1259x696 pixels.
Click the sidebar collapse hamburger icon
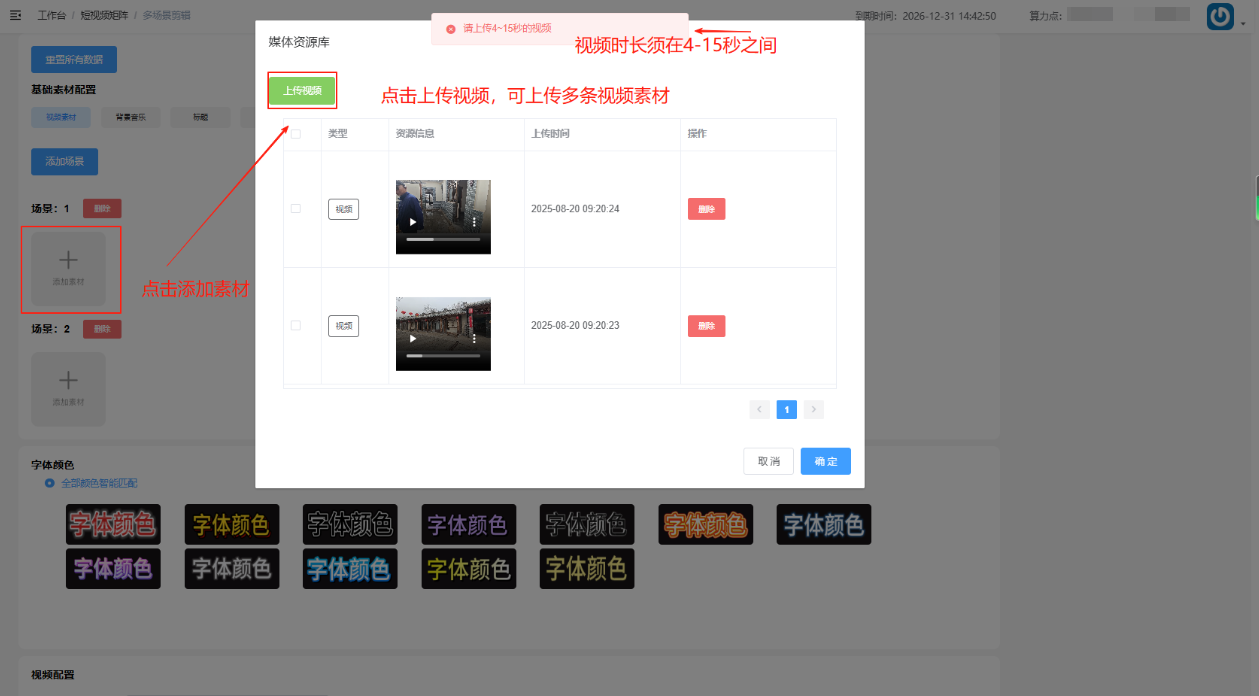pyautogui.click(x=15, y=16)
